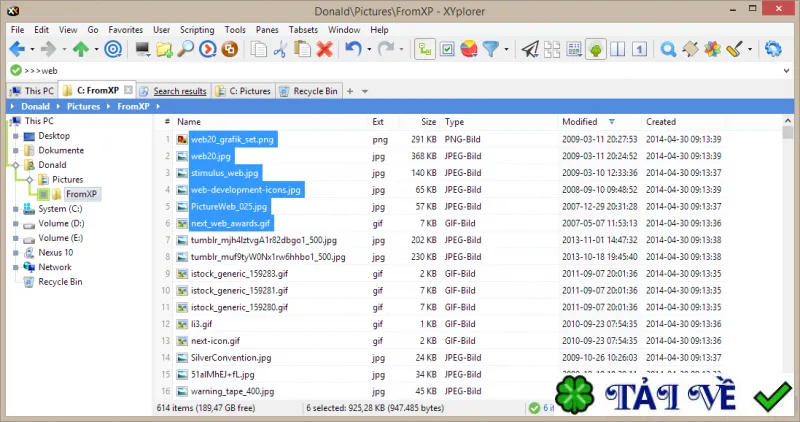The image size is (800, 422).
Task: Click the paintbrush cleanup icon
Action: pos(734,49)
